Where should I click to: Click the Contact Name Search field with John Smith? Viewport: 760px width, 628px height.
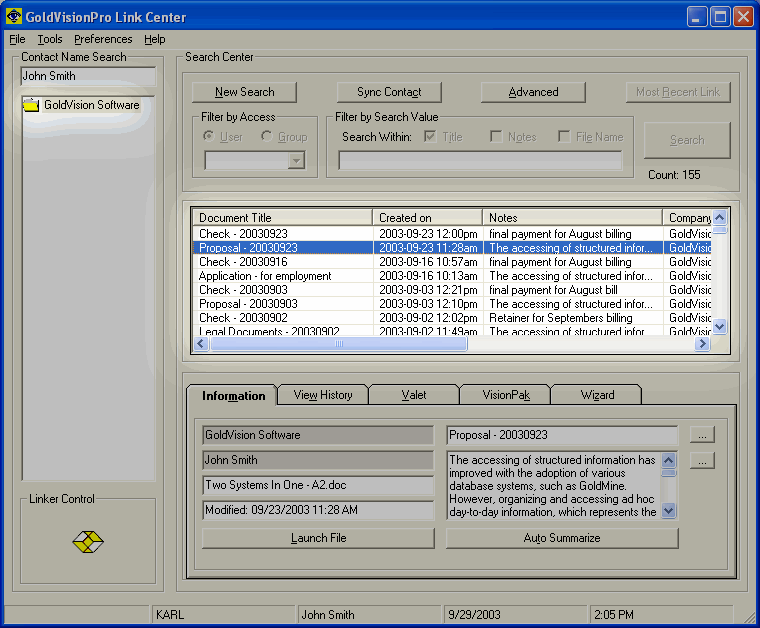(x=88, y=76)
